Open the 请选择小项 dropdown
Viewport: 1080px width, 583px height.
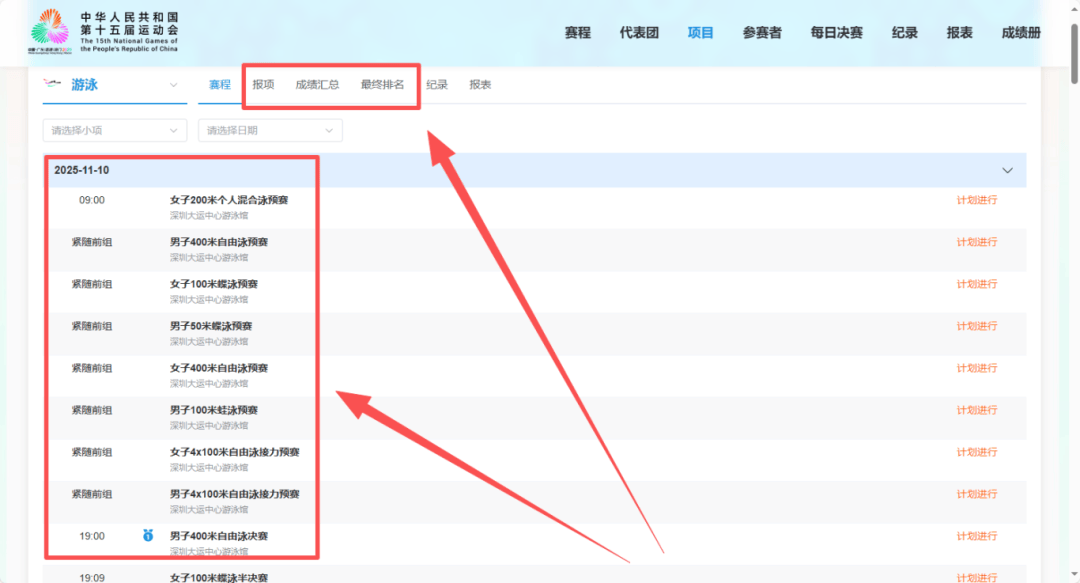(x=113, y=130)
